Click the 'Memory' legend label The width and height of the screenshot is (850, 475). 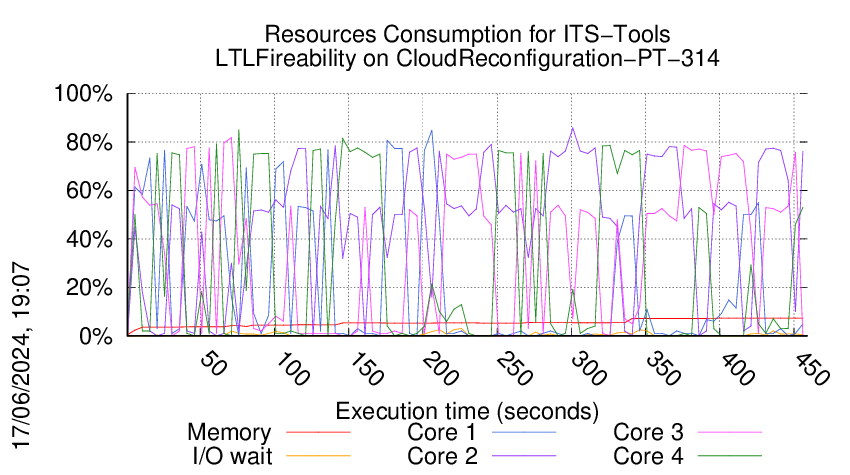click(229, 433)
